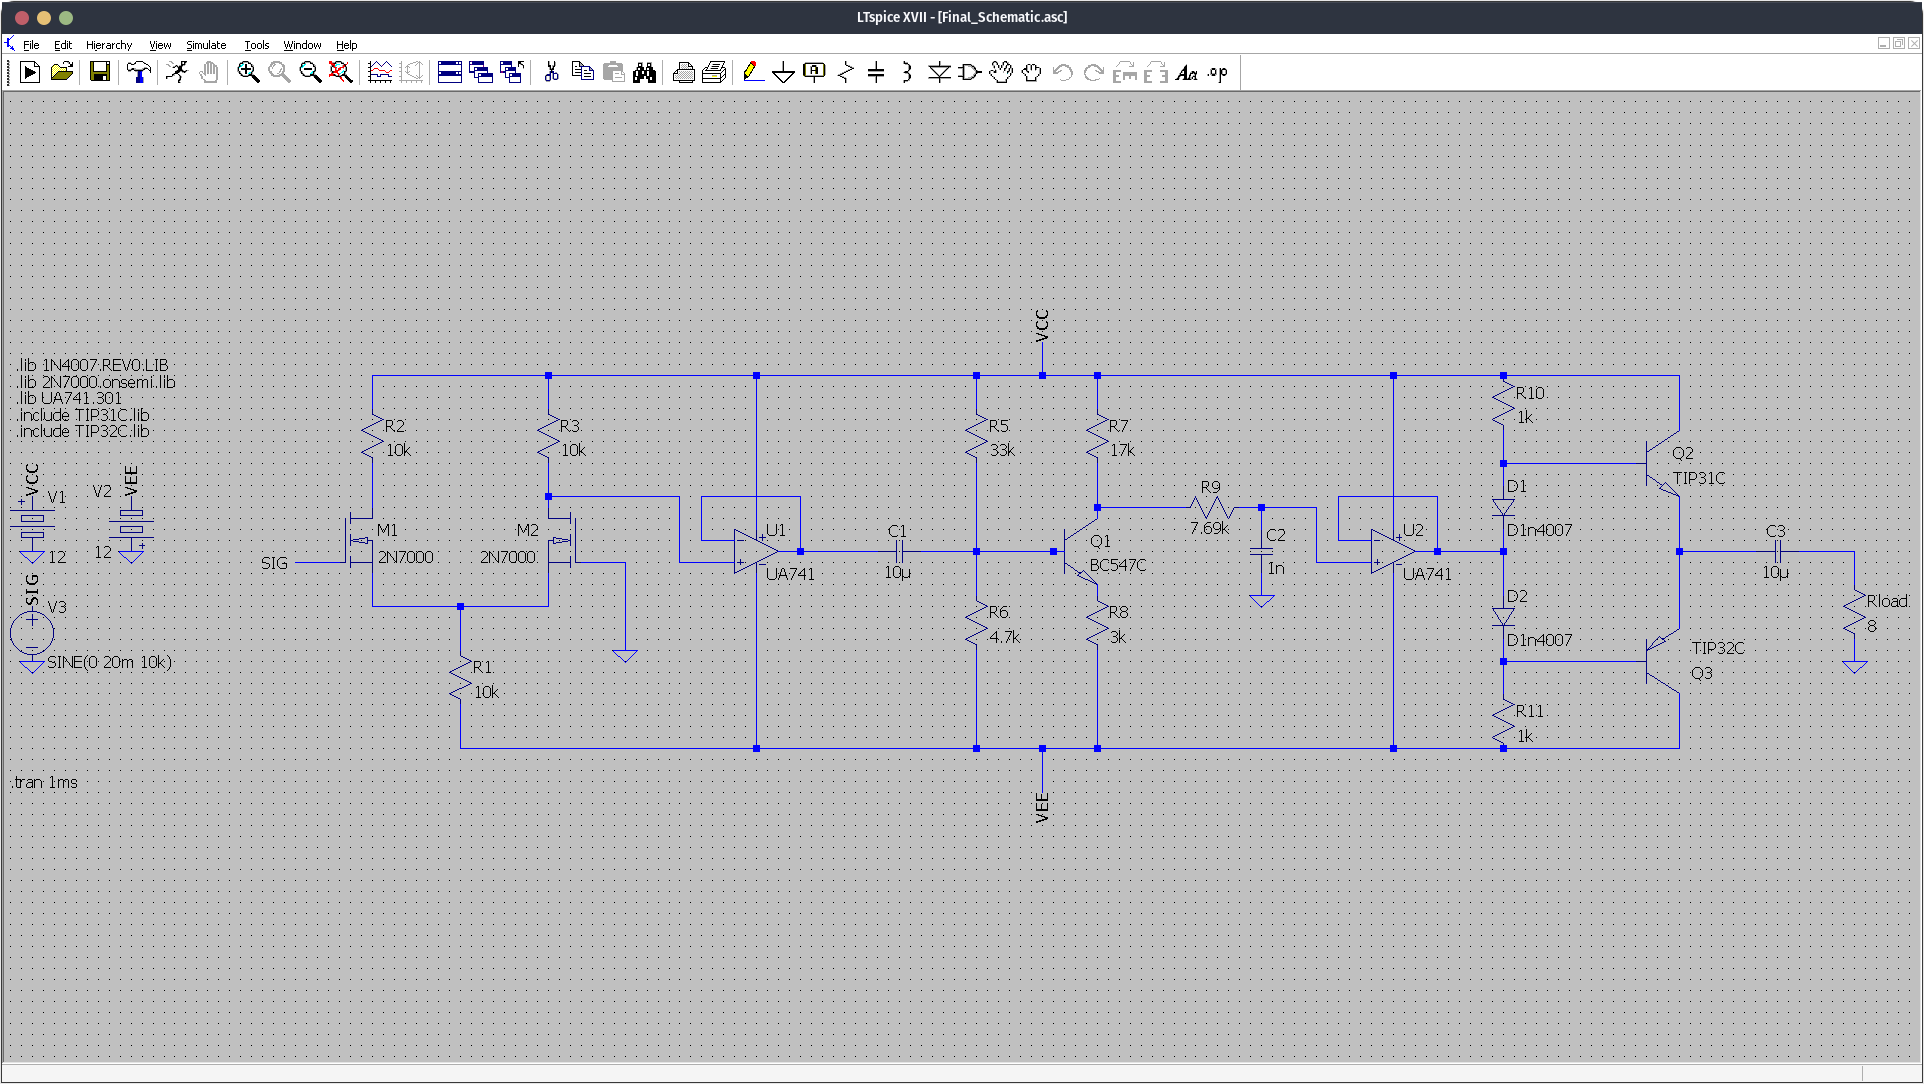The height and width of the screenshot is (1084, 1924).
Task: Click the Rotate toolbar icon
Action: (x=1125, y=72)
